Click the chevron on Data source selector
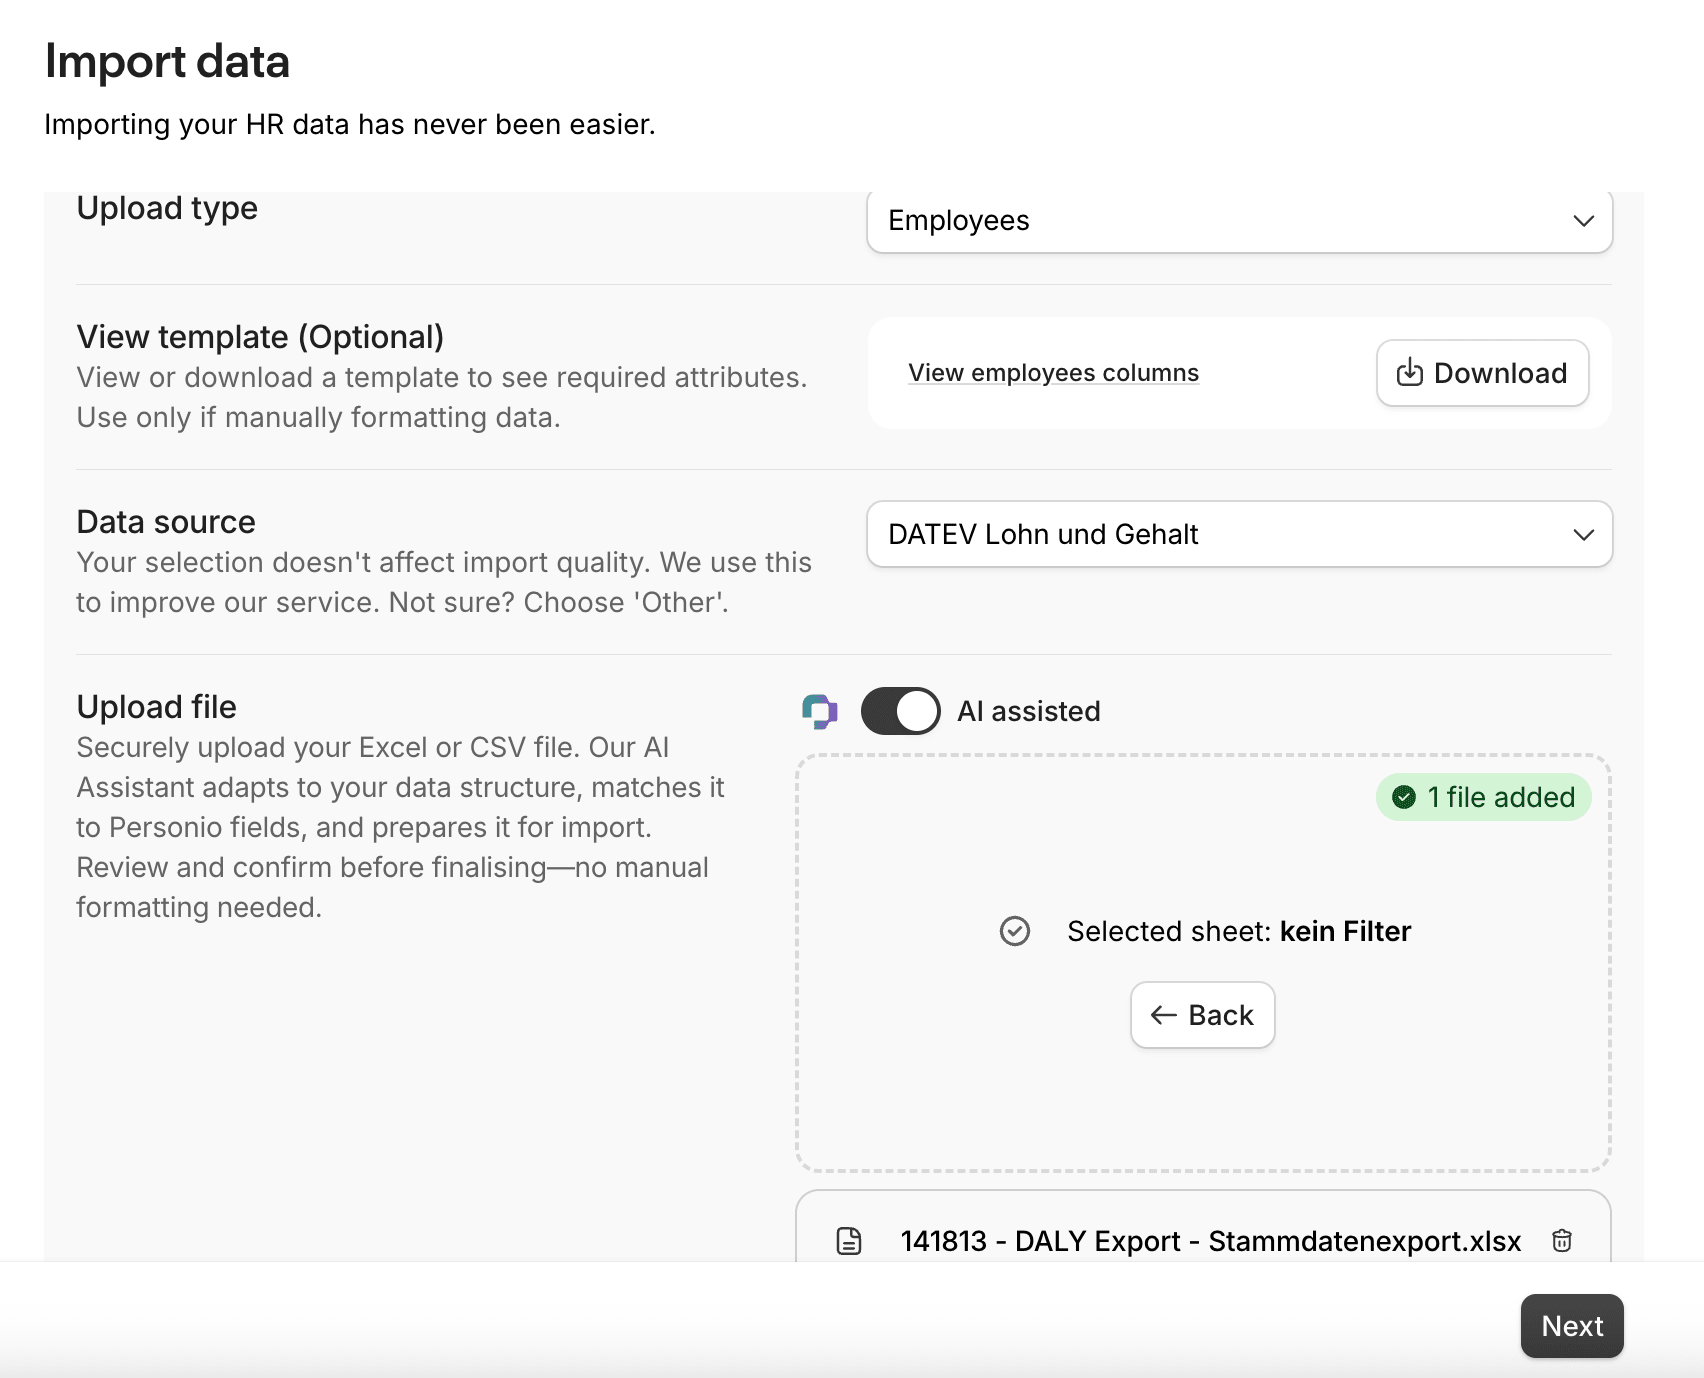The height and width of the screenshot is (1378, 1704). tap(1583, 534)
